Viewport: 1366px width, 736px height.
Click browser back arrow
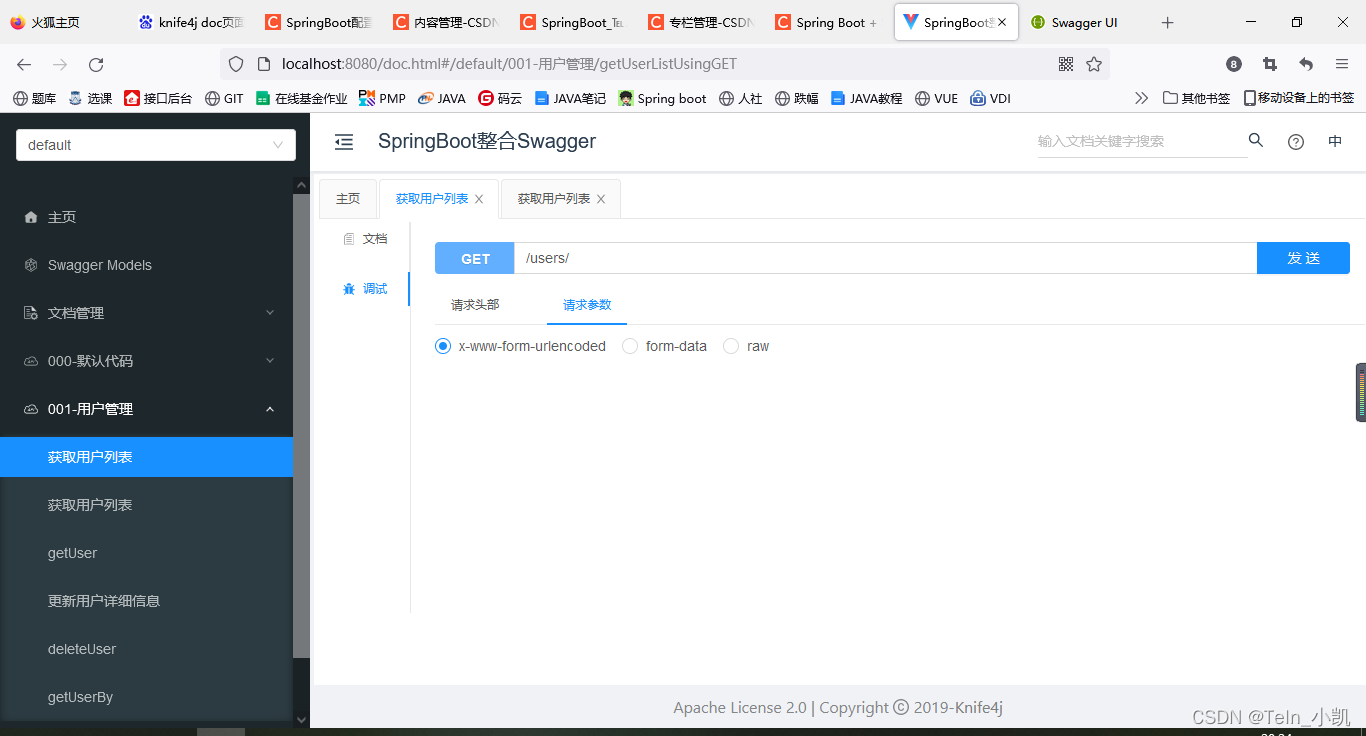point(24,64)
